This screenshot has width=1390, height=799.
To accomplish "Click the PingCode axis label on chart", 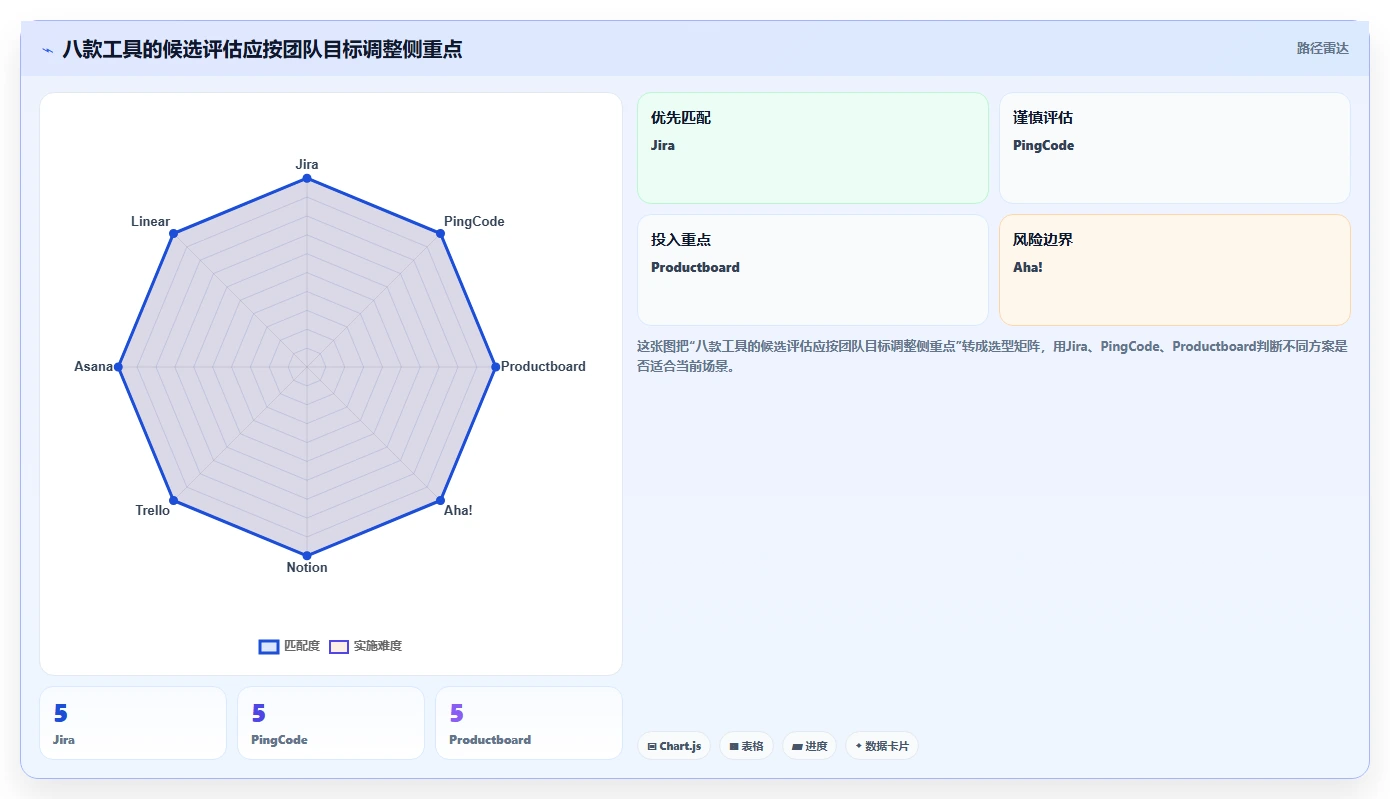I will (474, 221).
